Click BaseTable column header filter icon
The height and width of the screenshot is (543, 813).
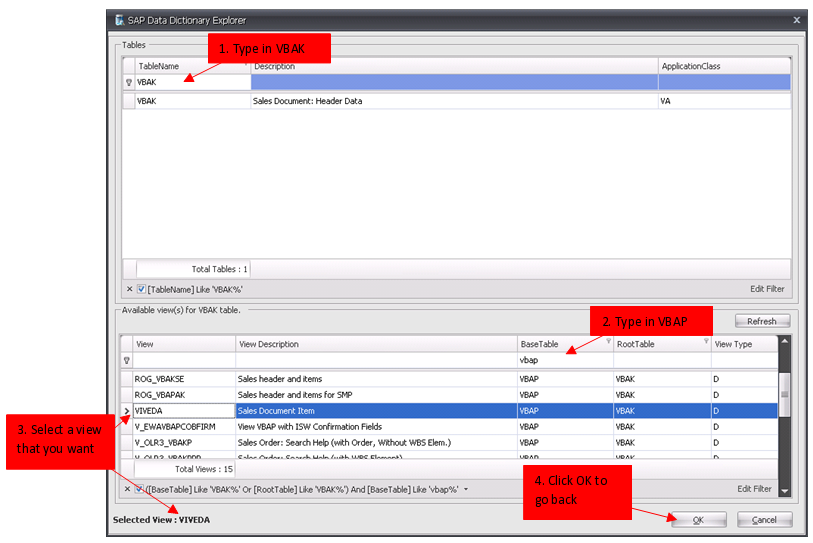pos(607,342)
